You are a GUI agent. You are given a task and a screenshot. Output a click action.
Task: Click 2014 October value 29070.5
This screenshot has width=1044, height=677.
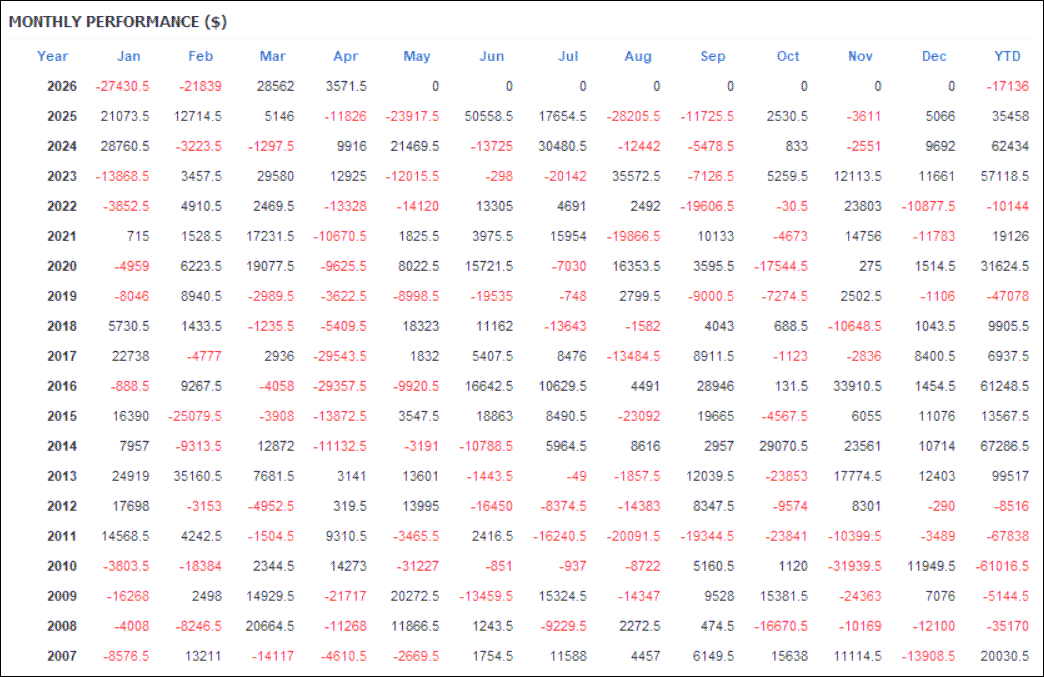coord(783,446)
